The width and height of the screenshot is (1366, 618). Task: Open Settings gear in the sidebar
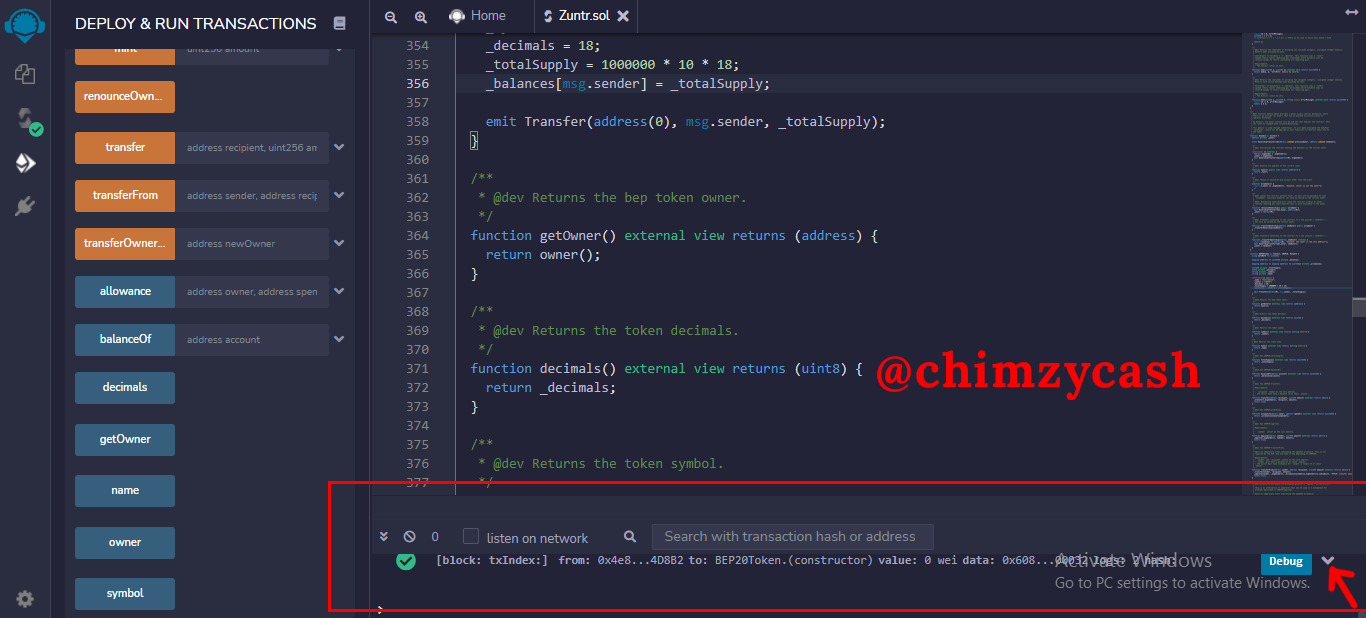25,599
